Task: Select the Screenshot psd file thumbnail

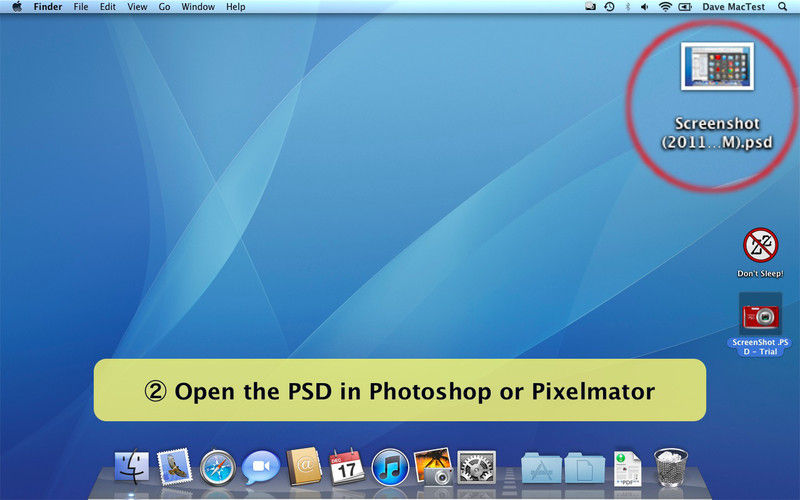Action: pyautogui.click(x=717, y=66)
